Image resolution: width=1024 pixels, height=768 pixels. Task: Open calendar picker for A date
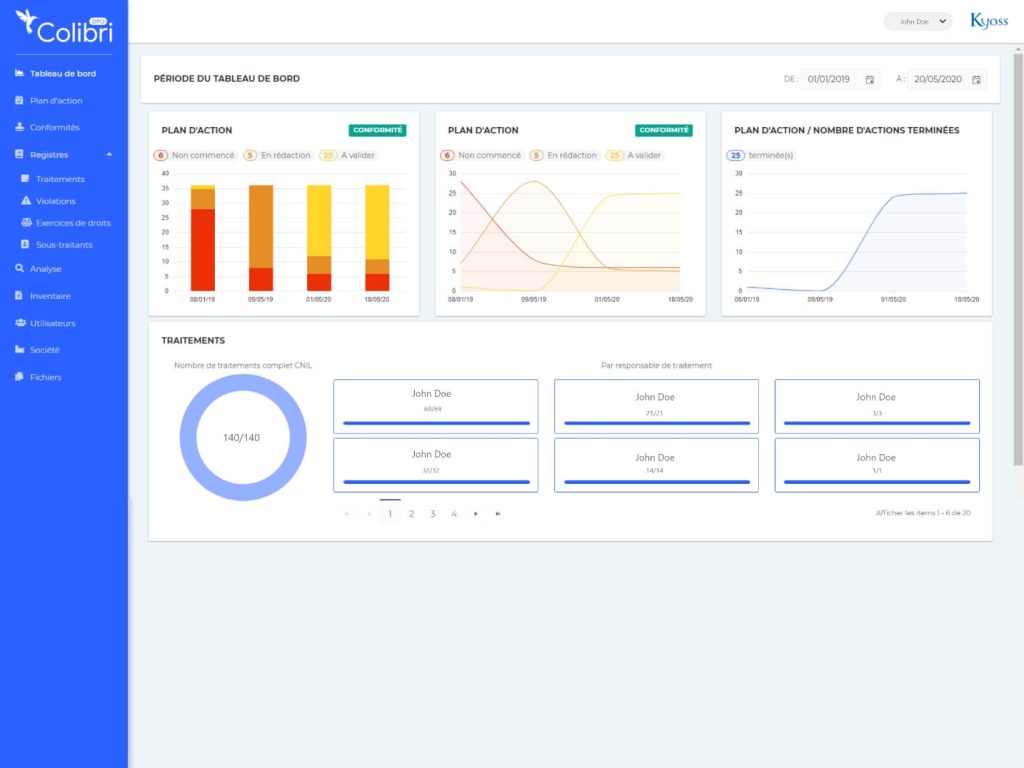976,79
